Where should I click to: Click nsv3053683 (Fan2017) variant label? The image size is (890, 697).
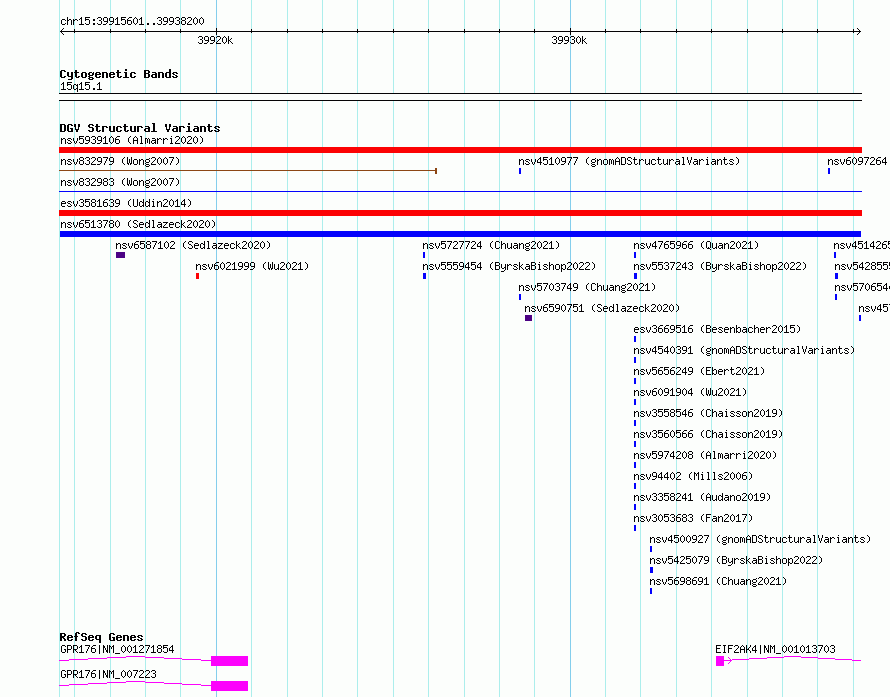694,518
